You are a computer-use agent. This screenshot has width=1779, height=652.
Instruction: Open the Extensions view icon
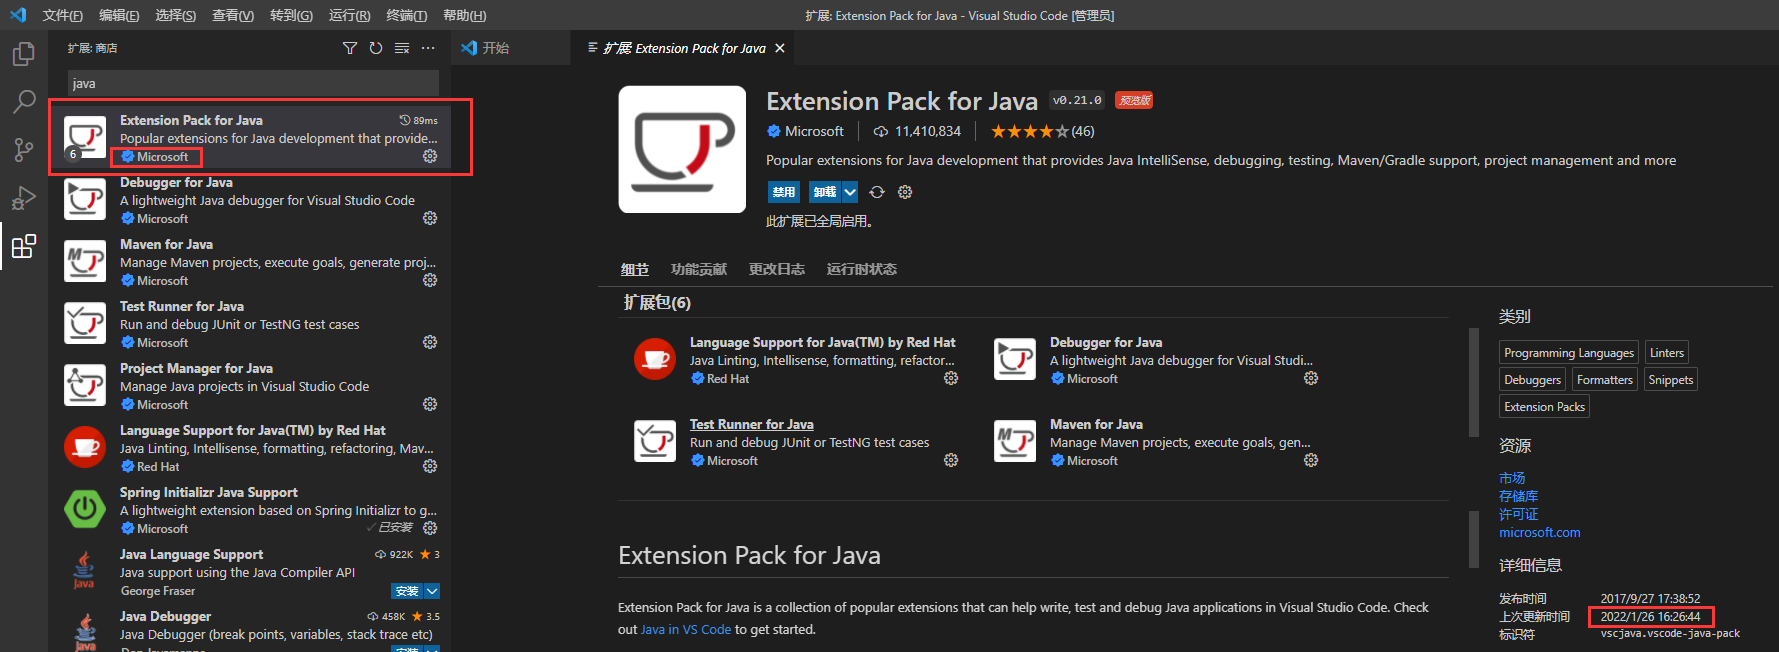pos(24,246)
